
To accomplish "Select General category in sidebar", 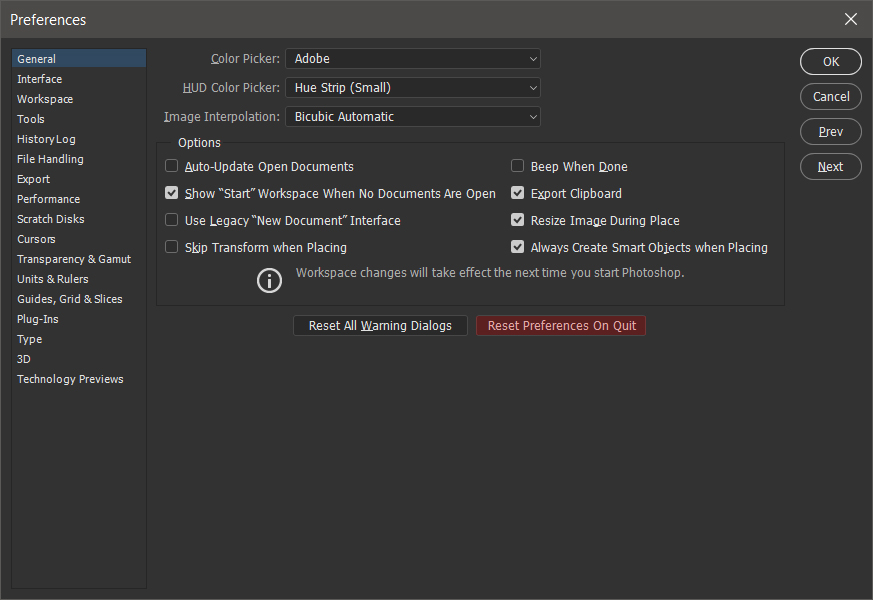I will tap(79, 58).
